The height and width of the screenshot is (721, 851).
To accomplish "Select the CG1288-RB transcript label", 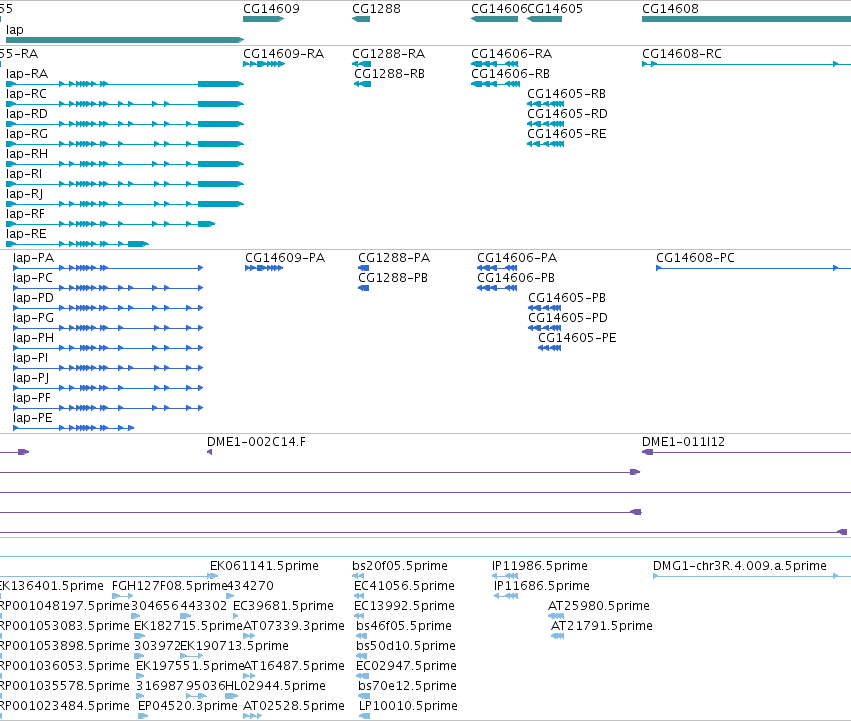I will tap(390, 73).
